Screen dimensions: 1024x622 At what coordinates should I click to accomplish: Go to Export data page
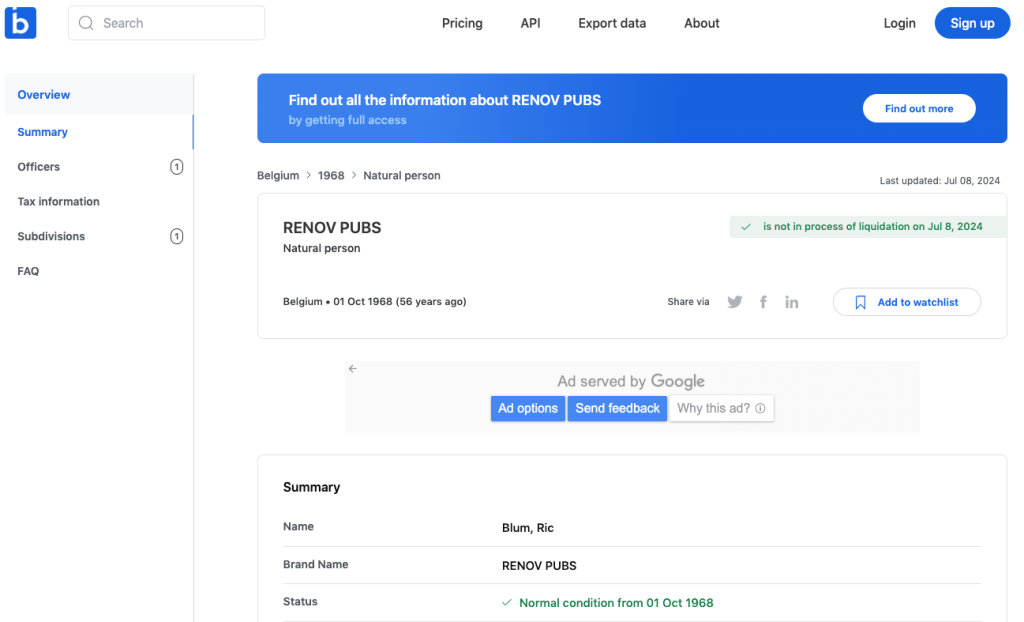point(612,23)
